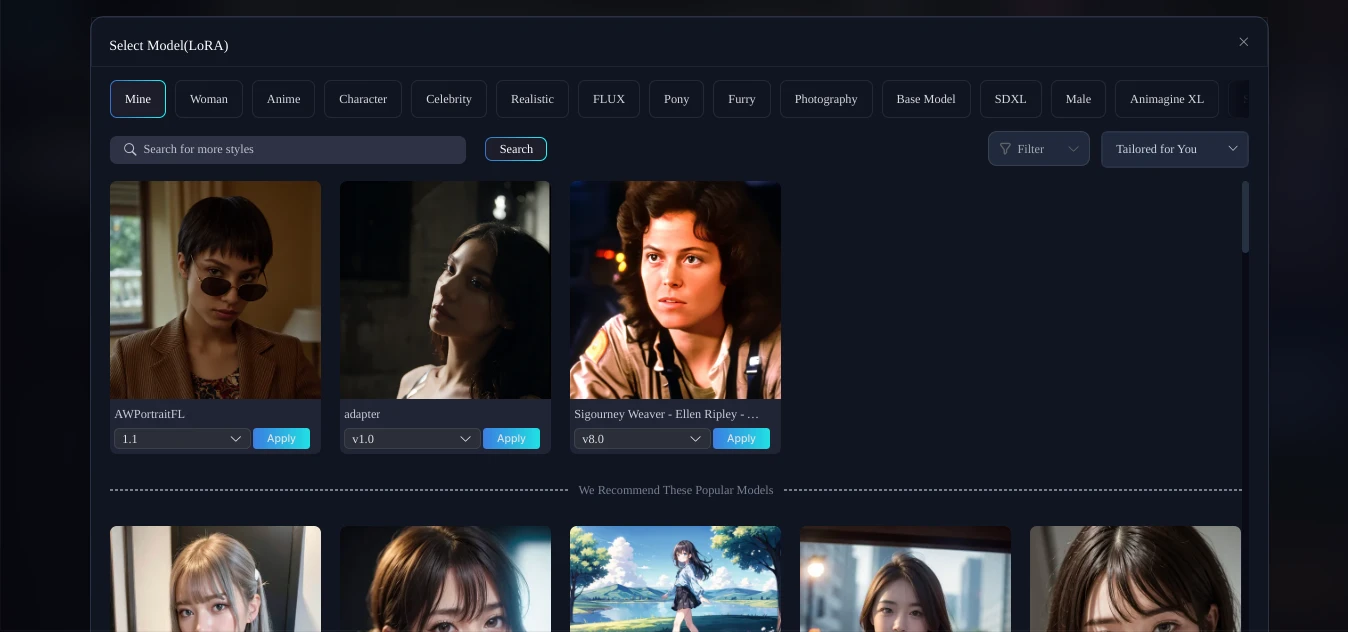This screenshot has width=1348, height=632.
Task: Open the Celebrity category tab
Action: pyautogui.click(x=449, y=99)
